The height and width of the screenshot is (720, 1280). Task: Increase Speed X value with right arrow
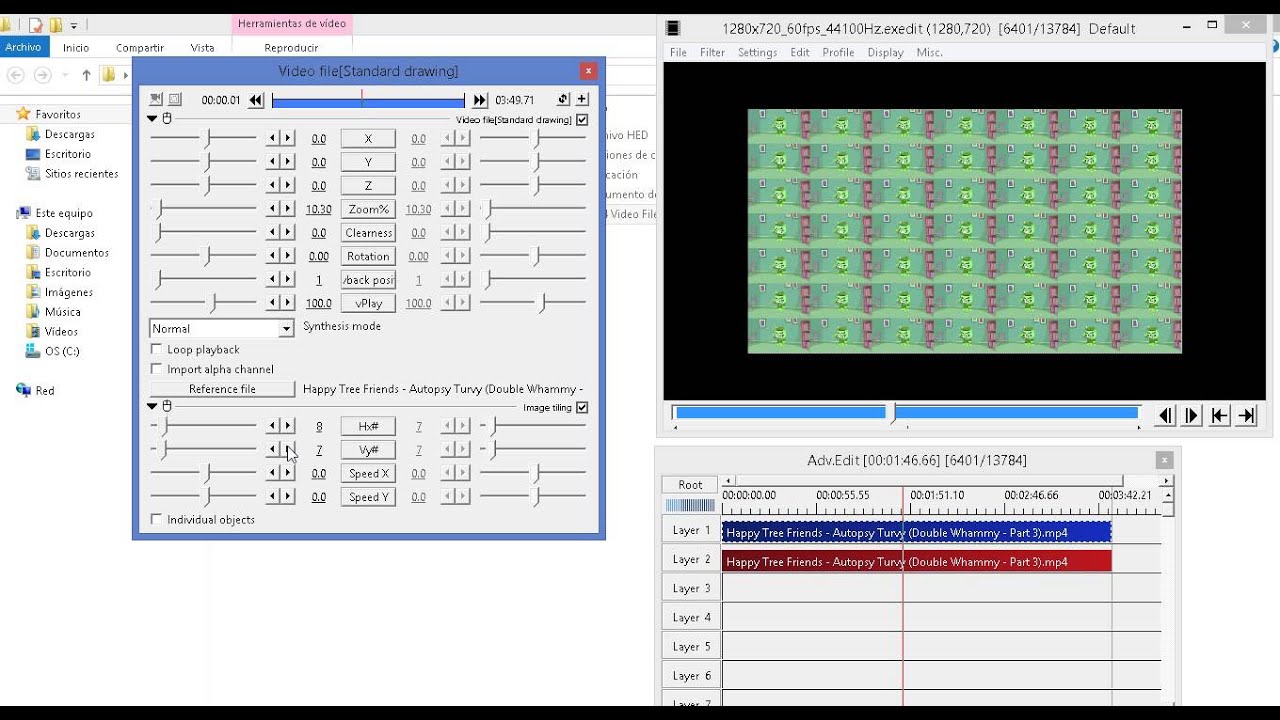(288, 473)
